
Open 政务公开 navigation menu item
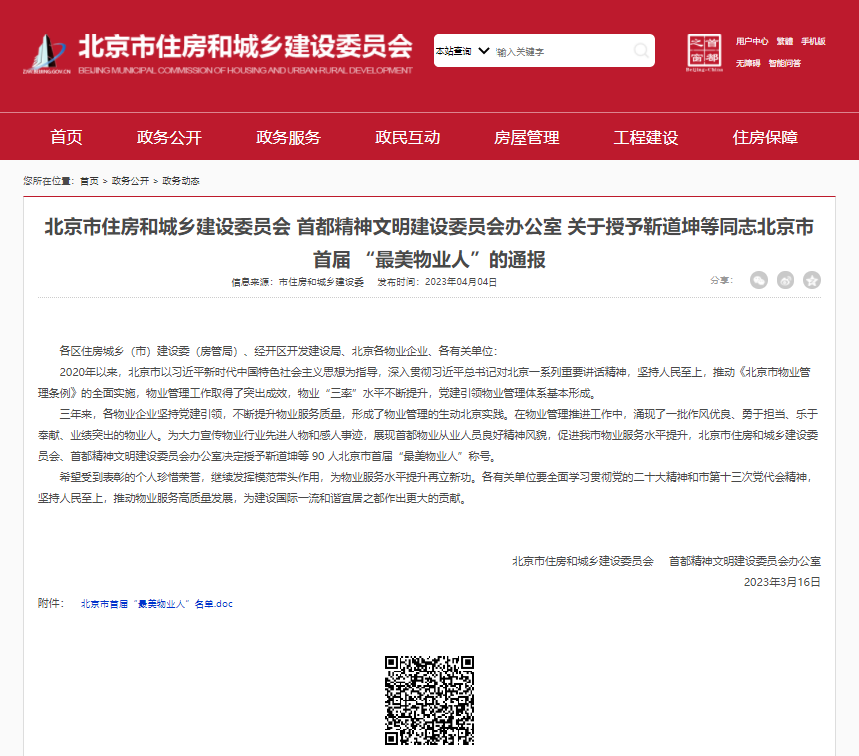(169, 137)
